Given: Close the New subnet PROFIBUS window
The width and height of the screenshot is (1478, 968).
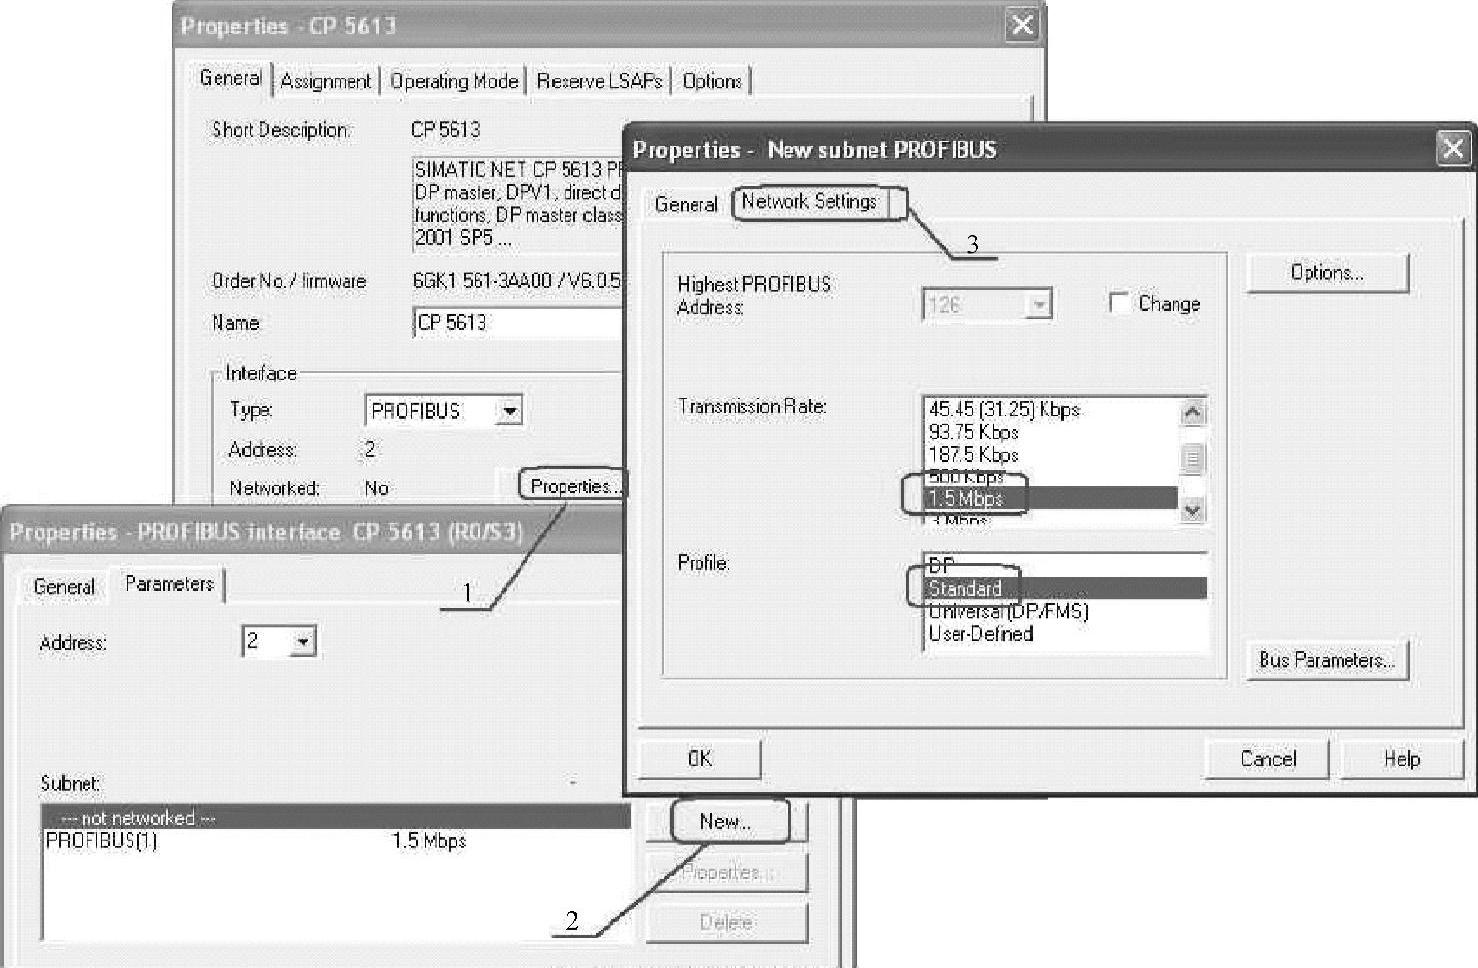Looking at the screenshot, I should point(1453,149).
